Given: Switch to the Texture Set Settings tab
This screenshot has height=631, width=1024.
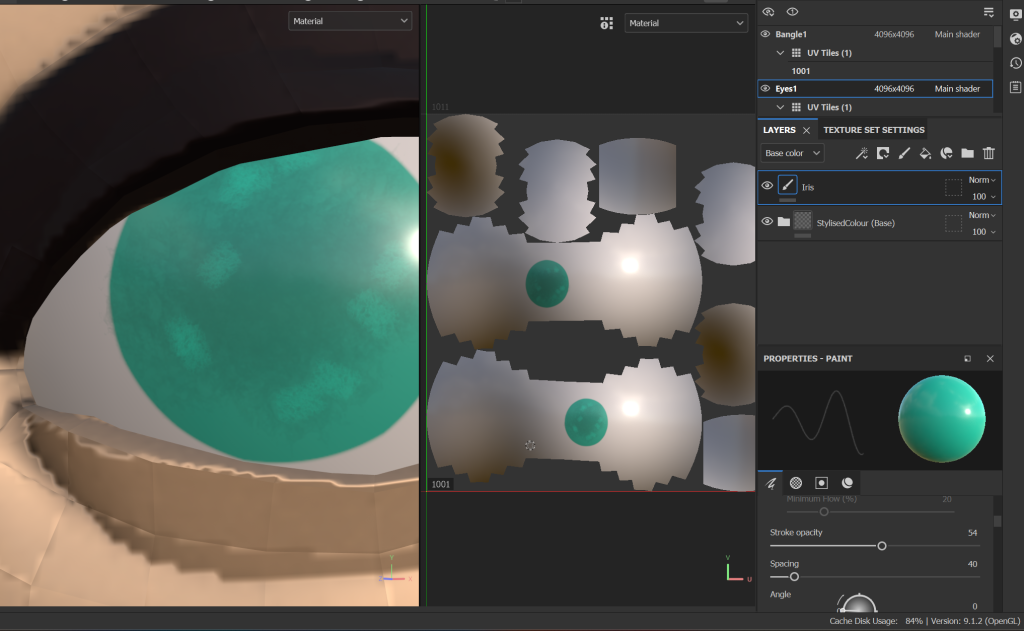Looking at the screenshot, I should click(873, 130).
